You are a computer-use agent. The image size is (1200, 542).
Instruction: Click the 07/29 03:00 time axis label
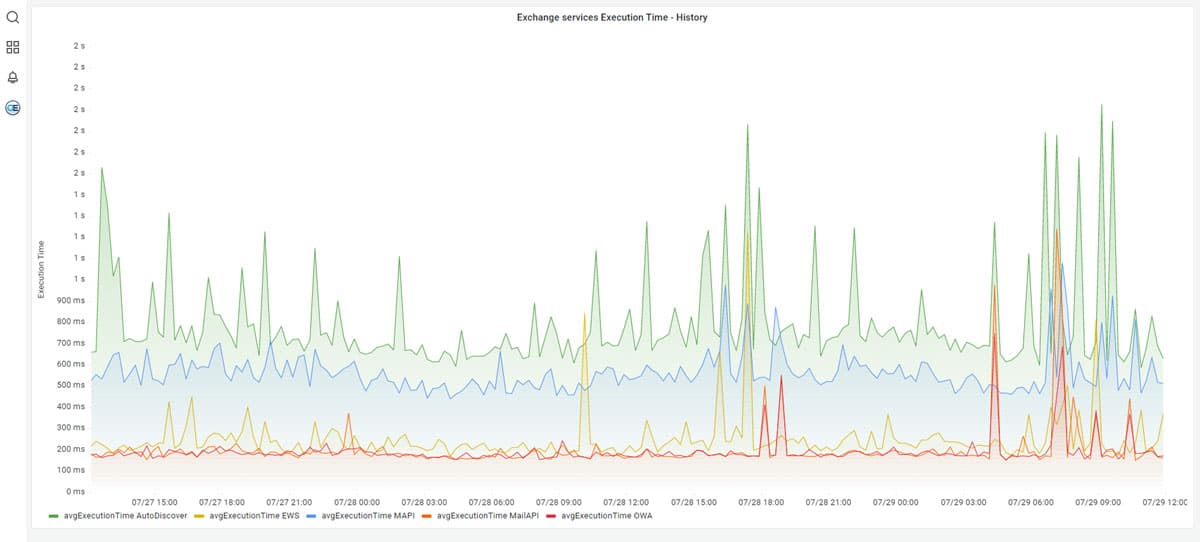coord(964,502)
